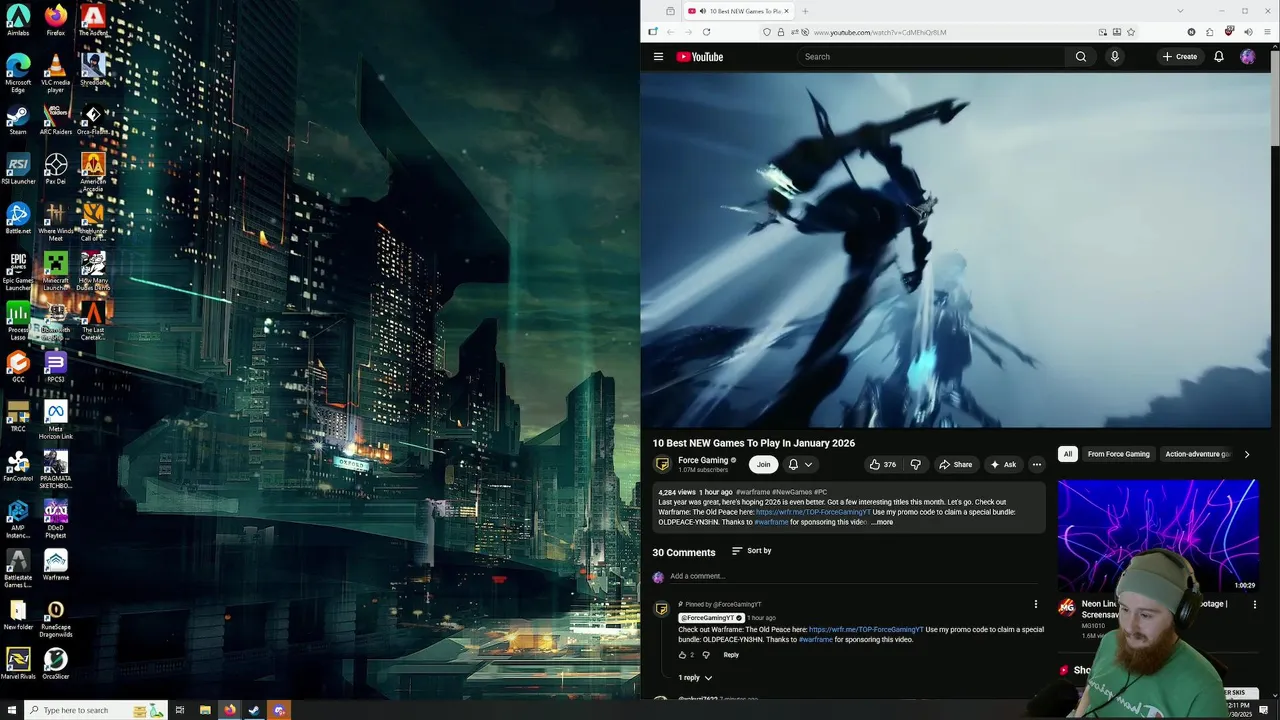Select the Action-adventure games chip
The height and width of the screenshot is (720, 1280).
coord(1198,454)
